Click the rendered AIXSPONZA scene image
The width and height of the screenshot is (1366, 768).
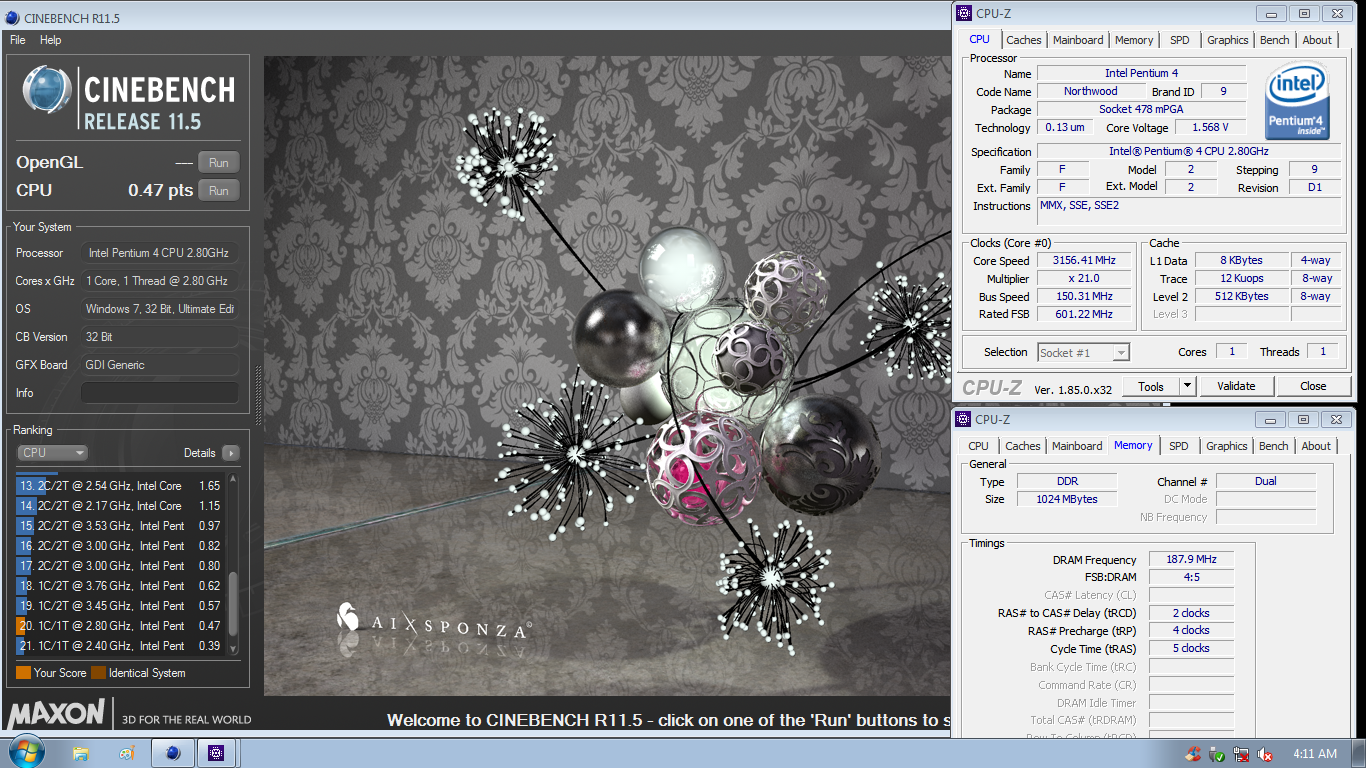click(607, 375)
